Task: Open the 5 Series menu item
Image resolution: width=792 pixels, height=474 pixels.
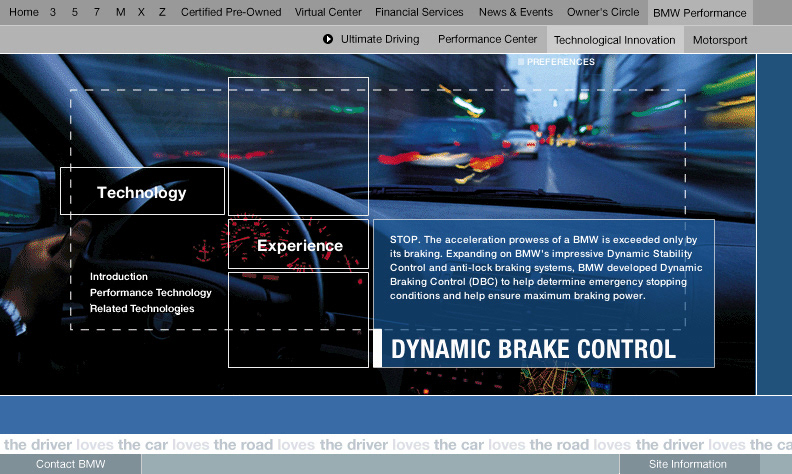Action: tap(75, 12)
